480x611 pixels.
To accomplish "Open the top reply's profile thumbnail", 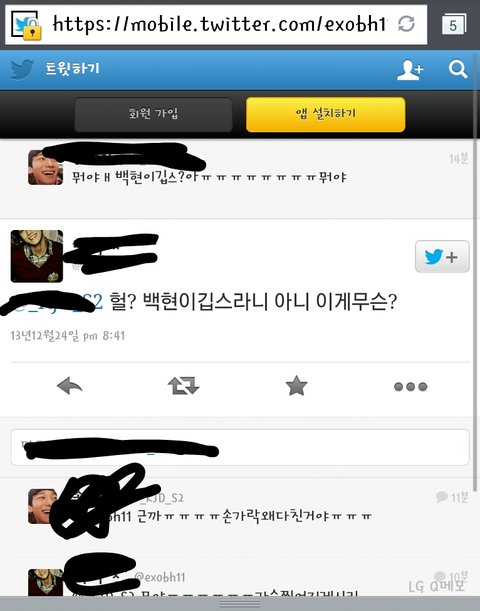I will tap(45, 167).
